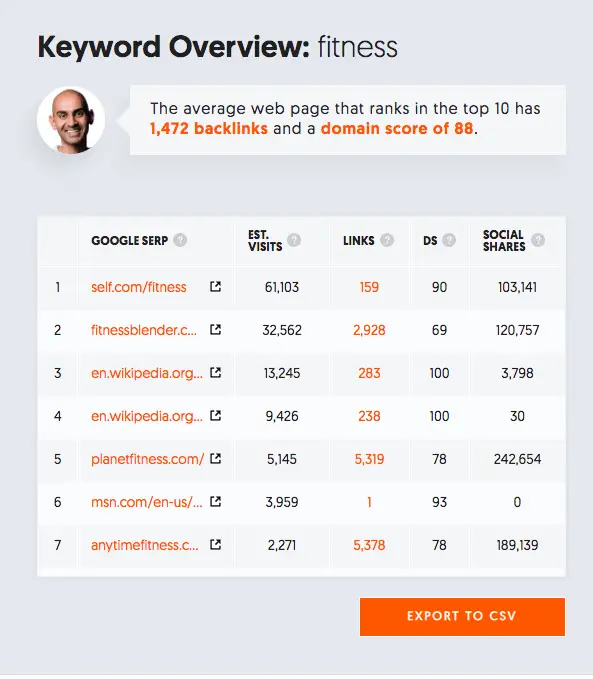Screen dimensions: 593x679
Task: View the 159 links for self.com
Action: pyautogui.click(x=369, y=287)
